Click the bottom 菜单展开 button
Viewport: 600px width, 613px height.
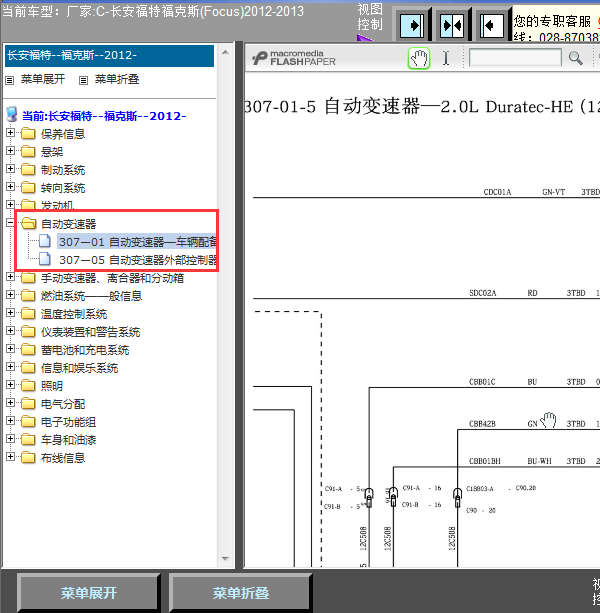[x=88, y=593]
